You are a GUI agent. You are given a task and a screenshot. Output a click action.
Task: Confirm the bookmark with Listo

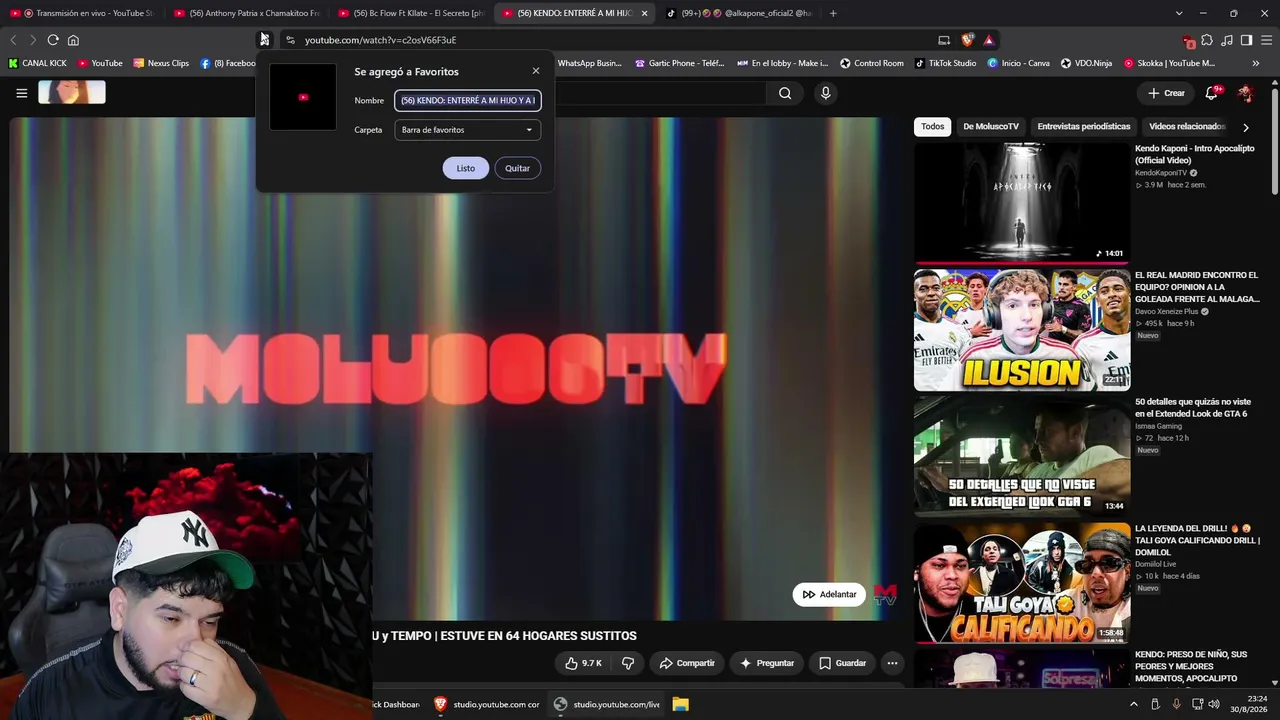(x=466, y=168)
